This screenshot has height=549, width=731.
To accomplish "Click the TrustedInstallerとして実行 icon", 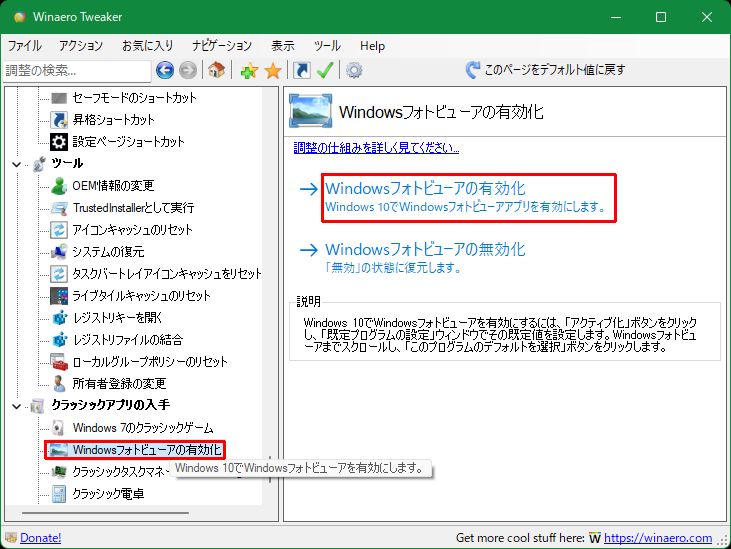I will tap(59, 207).
